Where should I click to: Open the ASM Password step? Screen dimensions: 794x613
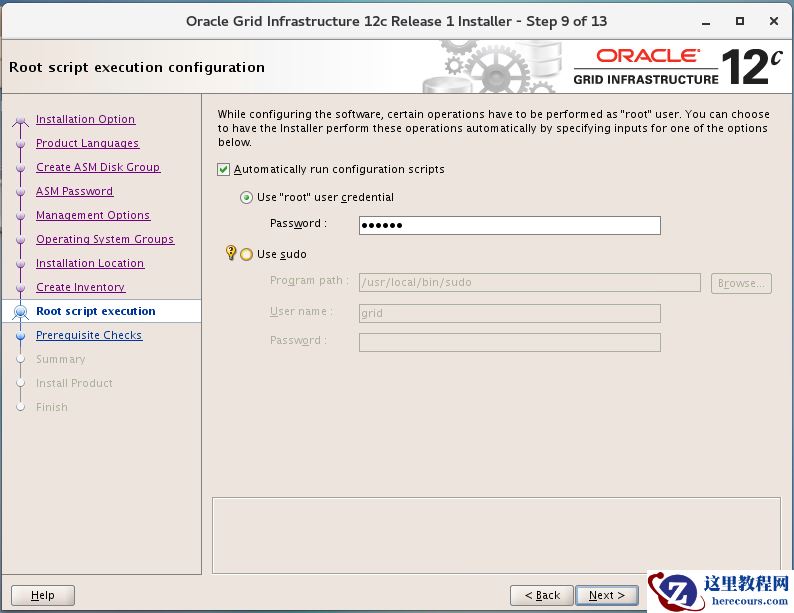click(x=74, y=191)
